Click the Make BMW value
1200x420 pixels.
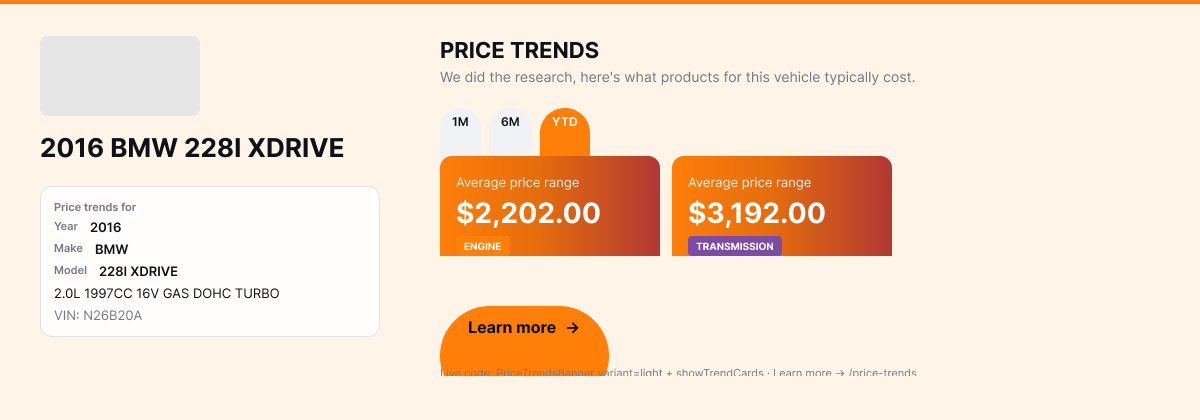(112, 249)
